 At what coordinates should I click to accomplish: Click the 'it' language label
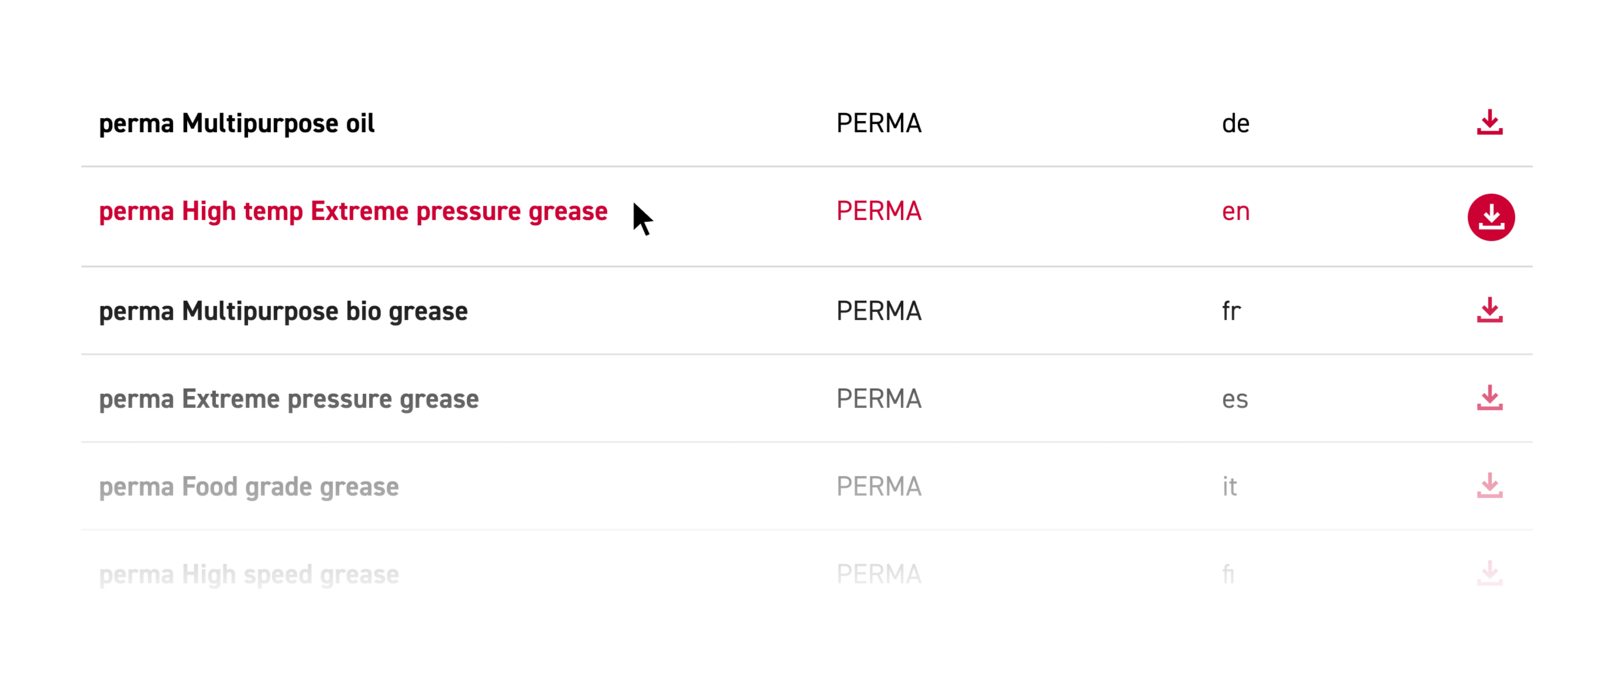[x=1229, y=487]
